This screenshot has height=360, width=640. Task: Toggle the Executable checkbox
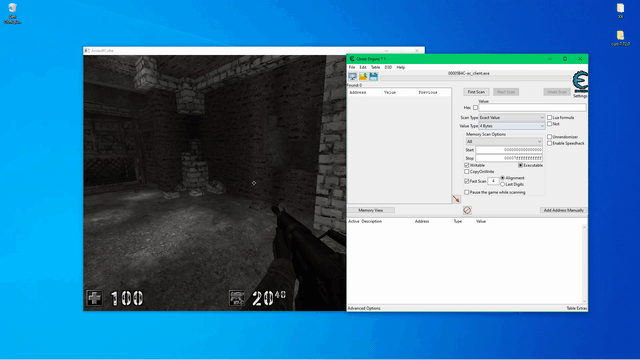[520, 165]
